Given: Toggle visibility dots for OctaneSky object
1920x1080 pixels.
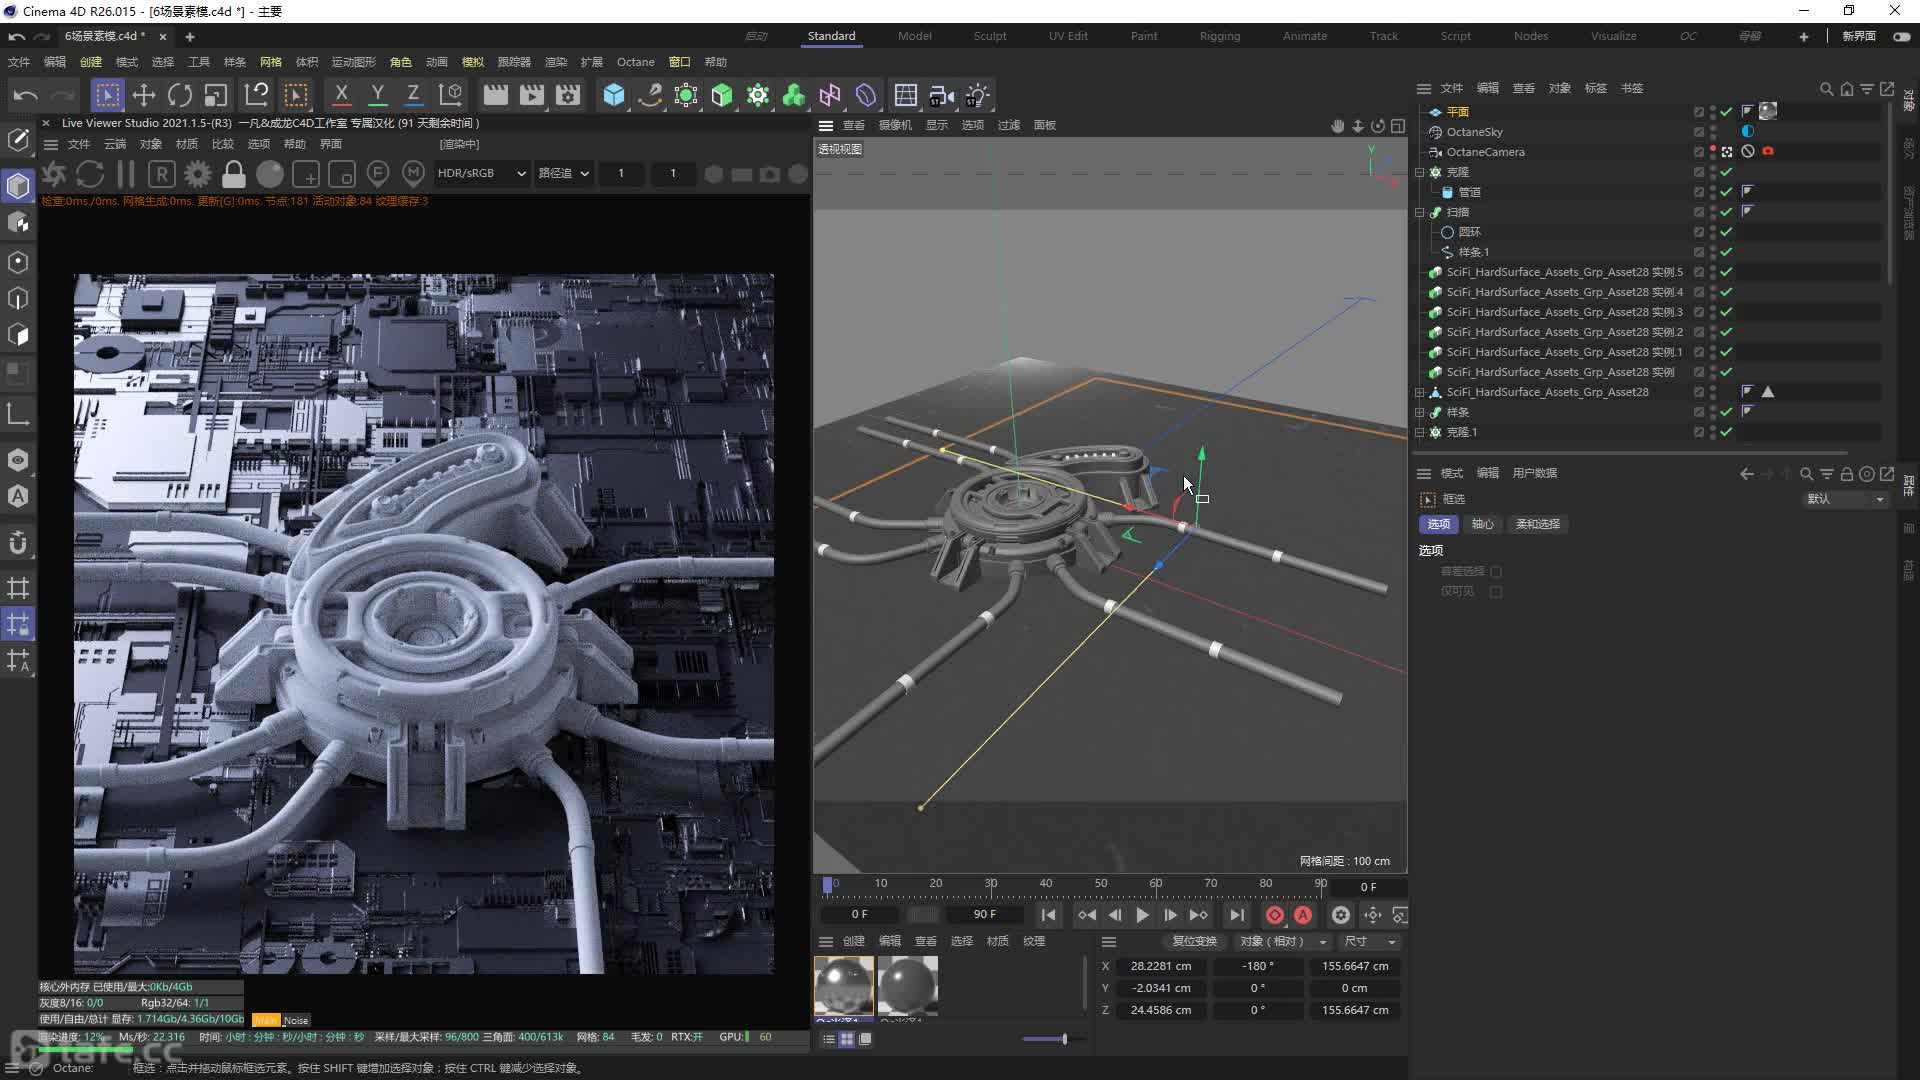Looking at the screenshot, I should pyautogui.click(x=1713, y=132).
